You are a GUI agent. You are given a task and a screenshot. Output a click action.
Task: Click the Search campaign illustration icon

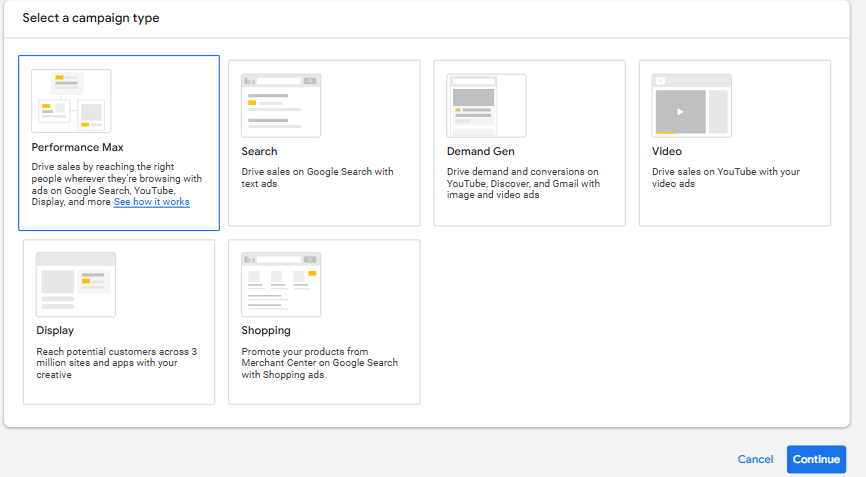[x=281, y=105]
